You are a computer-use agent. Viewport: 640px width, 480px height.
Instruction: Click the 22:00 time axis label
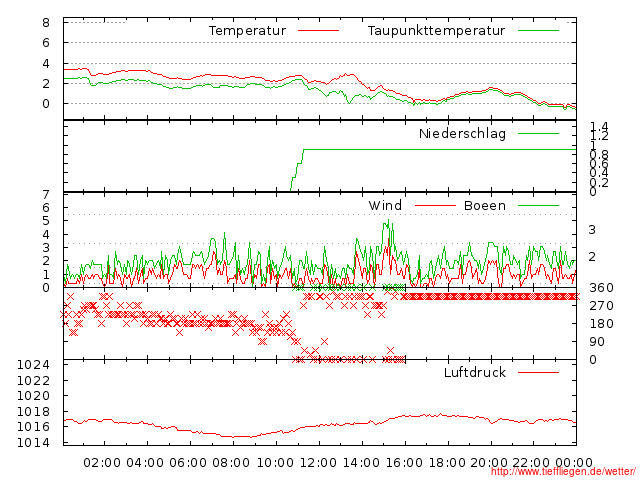tap(531, 462)
